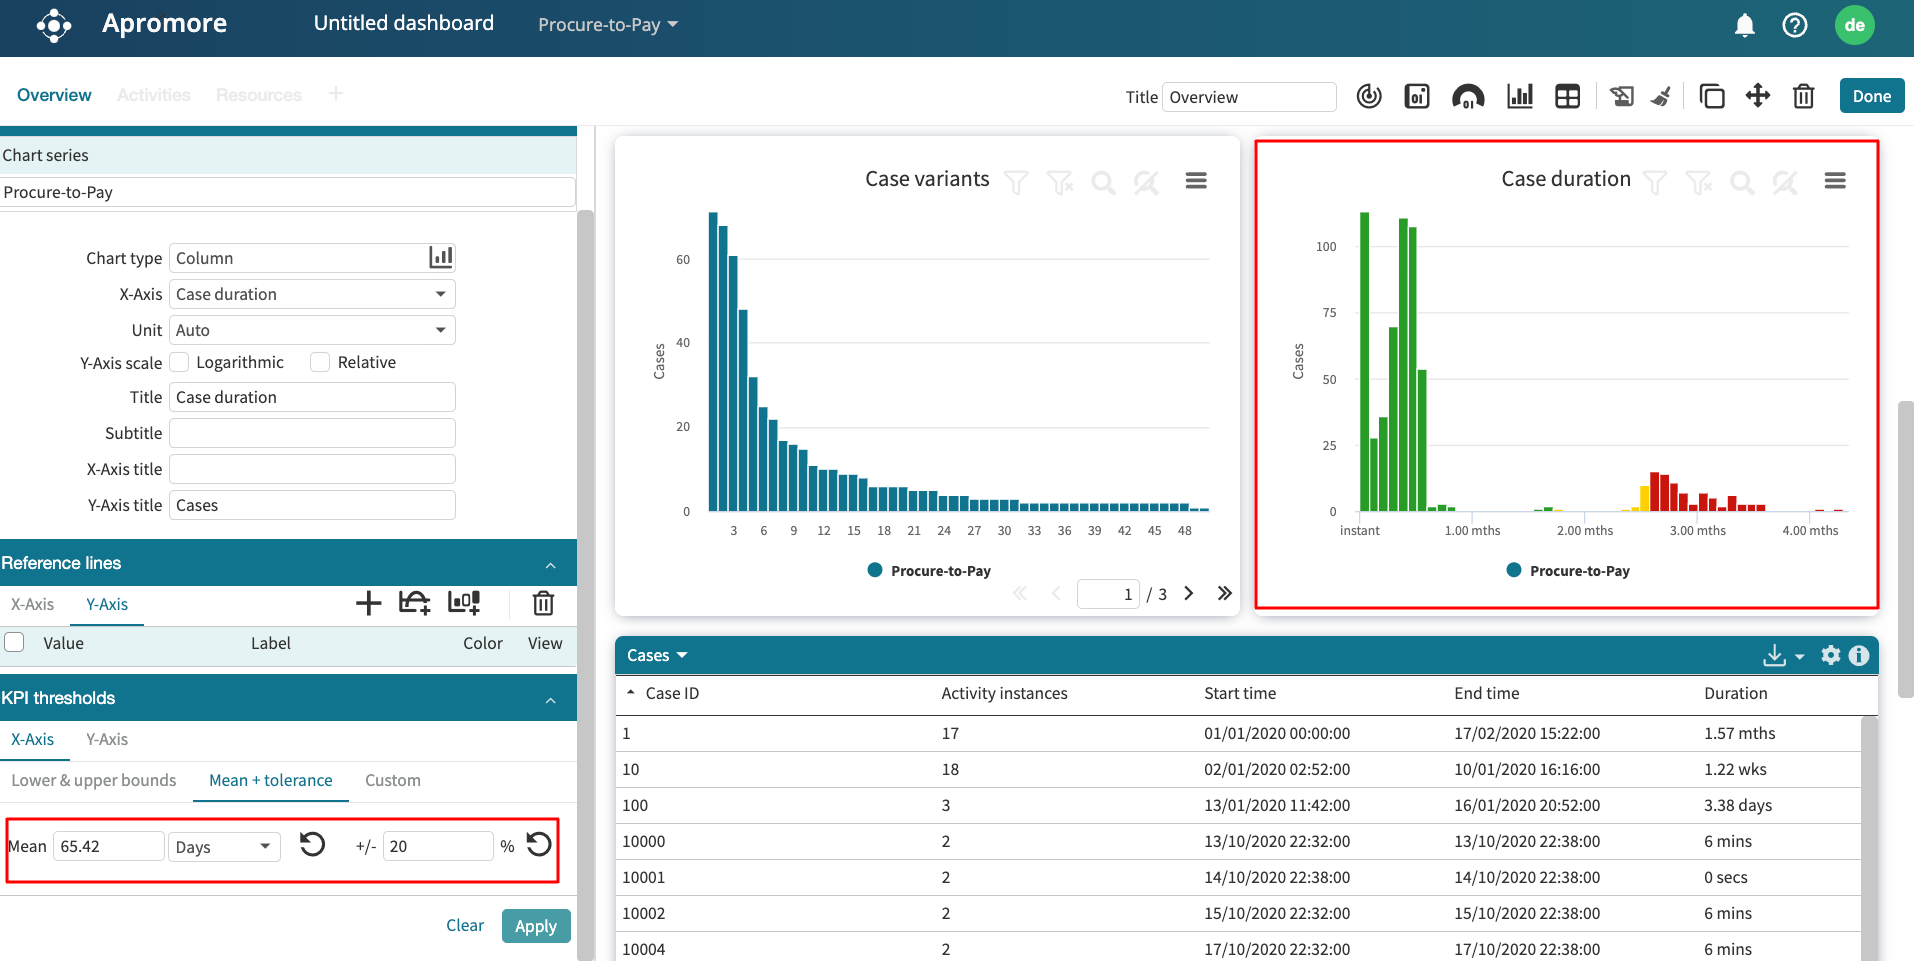Open the Case variants chart hamburger menu
The width and height of the screenshot is (1914, 961).
coord(1196,181)
